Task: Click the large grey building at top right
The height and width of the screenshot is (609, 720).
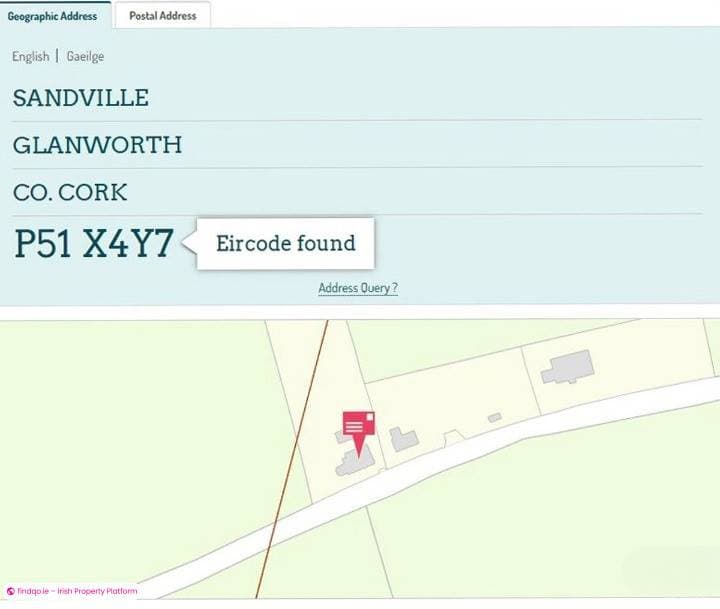Action: [568, 367]
